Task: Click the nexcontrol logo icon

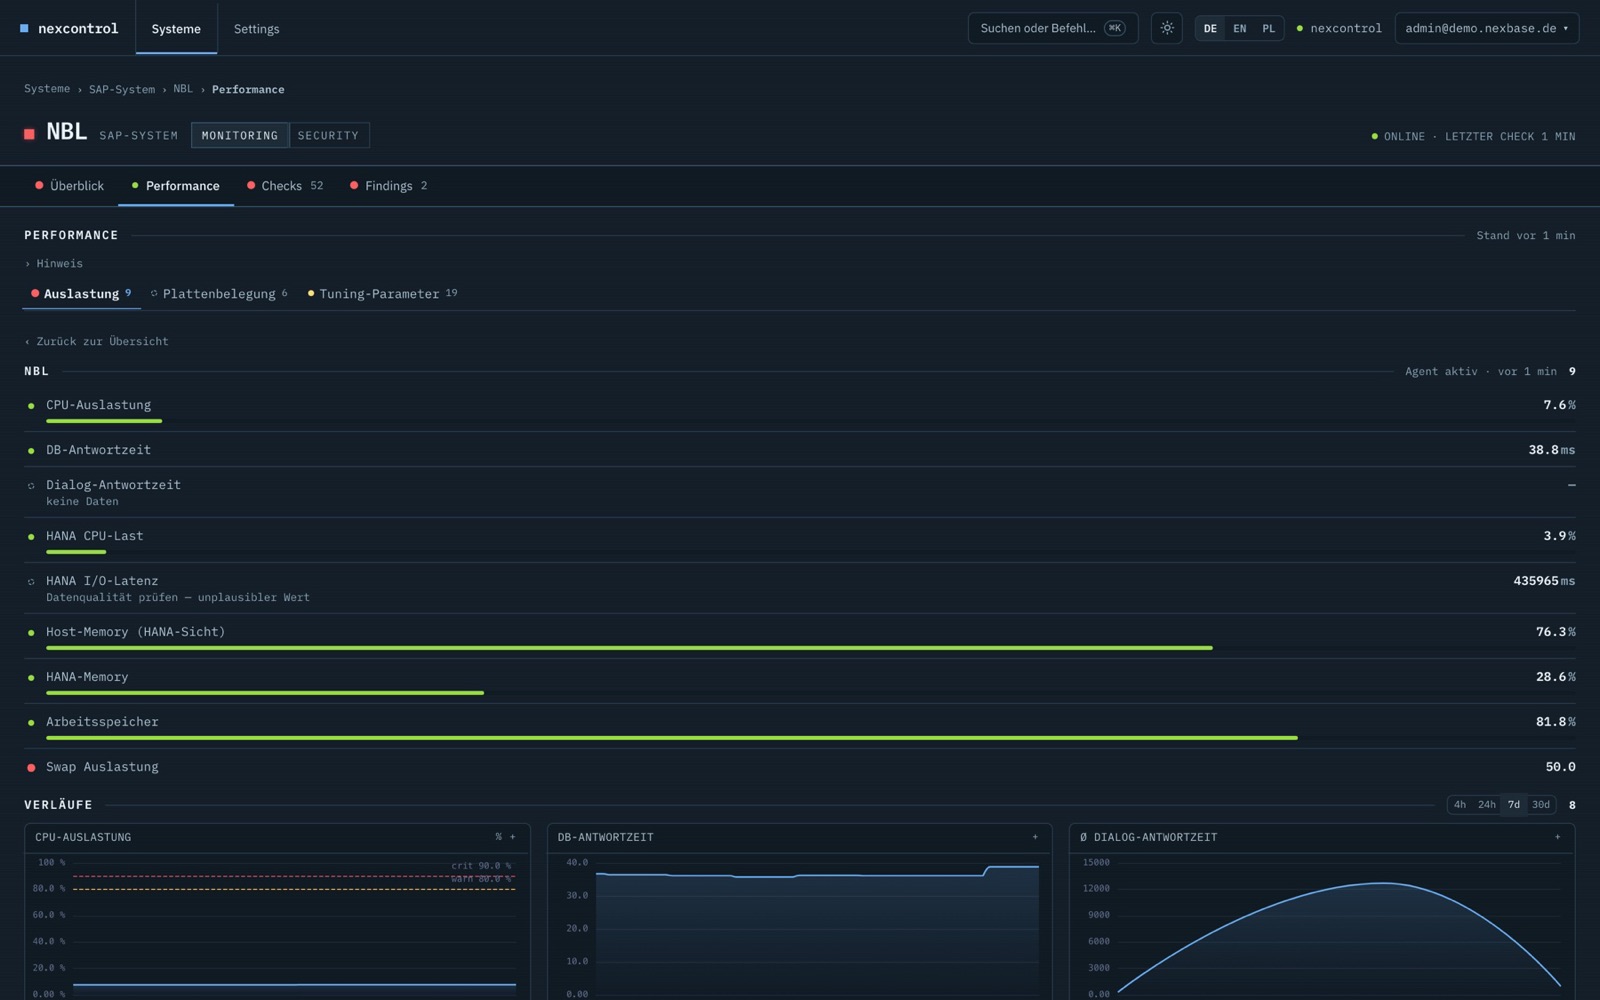Action: click(x=24, y=28)
